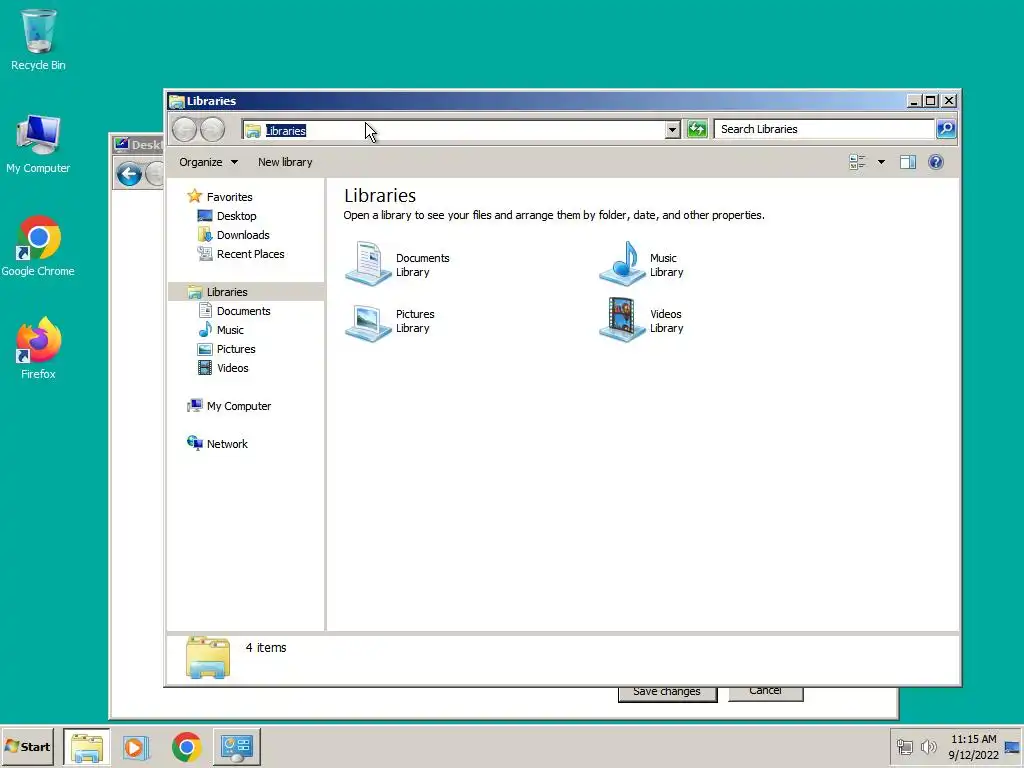Viewport: 1024px width, 768px height.
Task: Maximize the Libraries window
Action: tap(931, 101)
